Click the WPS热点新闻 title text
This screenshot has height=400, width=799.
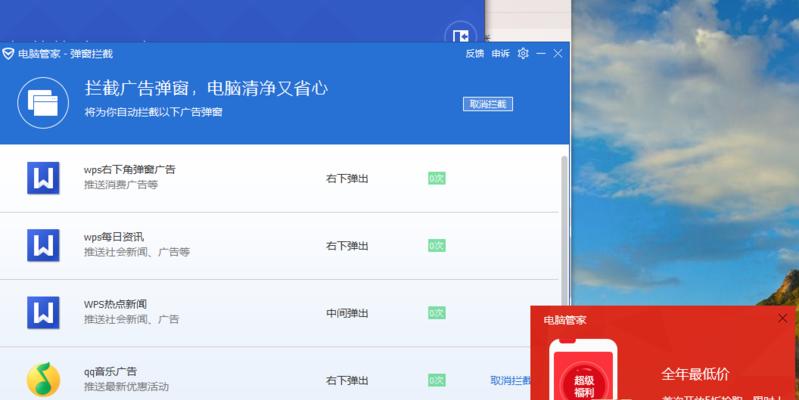pos(115,304)
